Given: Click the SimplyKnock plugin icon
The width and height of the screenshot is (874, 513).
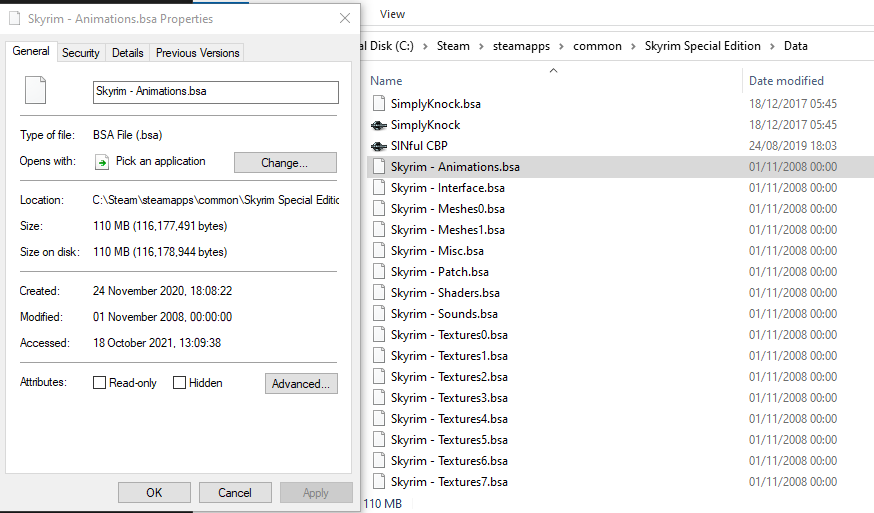Looking at the screenshot, I should point(379,125).
